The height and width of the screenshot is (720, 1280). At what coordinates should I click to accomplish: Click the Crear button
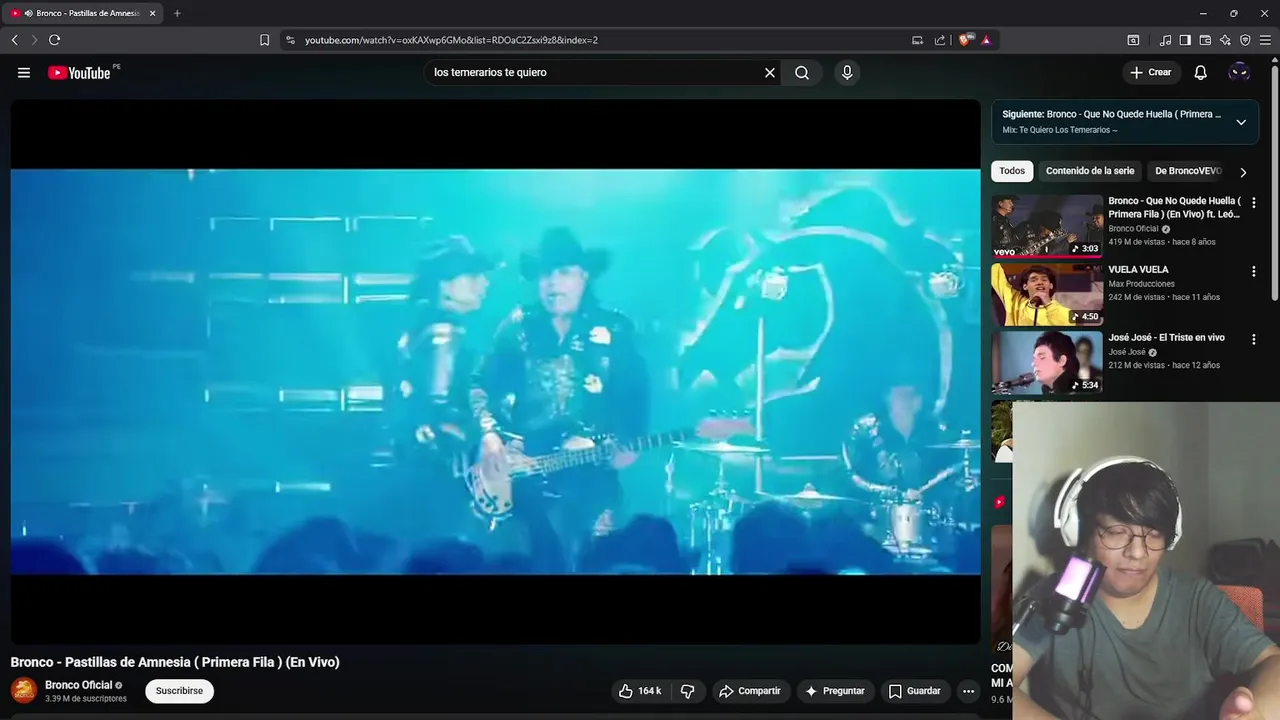pos(1151,72)
